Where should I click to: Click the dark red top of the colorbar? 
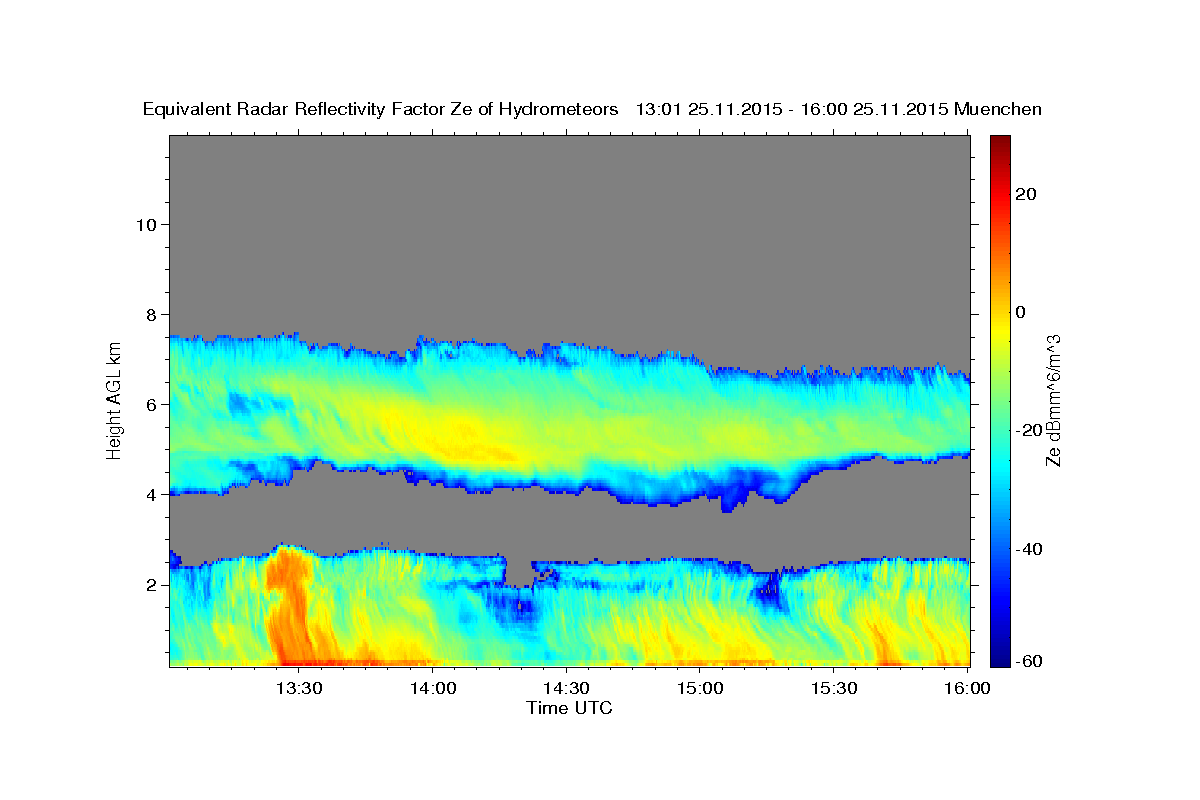pyautogui.click(x=1000, y=145)
